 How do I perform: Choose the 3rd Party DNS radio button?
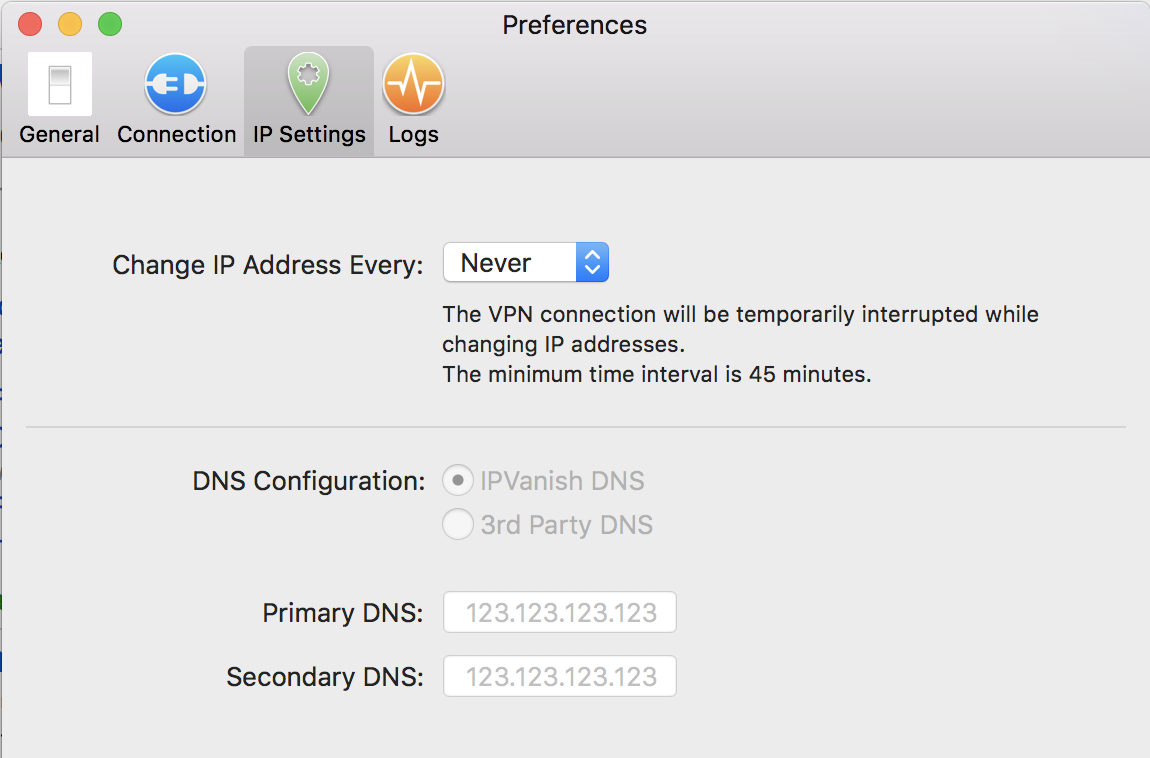(457, 524)
